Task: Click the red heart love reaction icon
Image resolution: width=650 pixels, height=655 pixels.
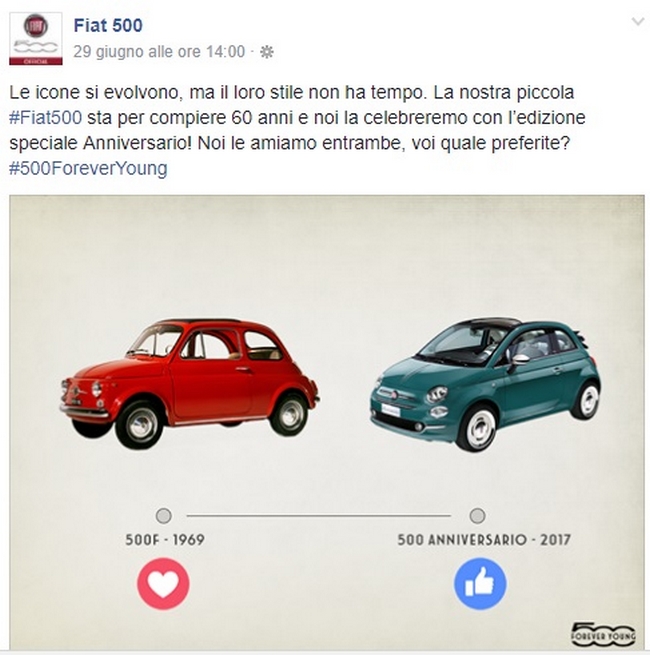Action: (x=163, y=584)
